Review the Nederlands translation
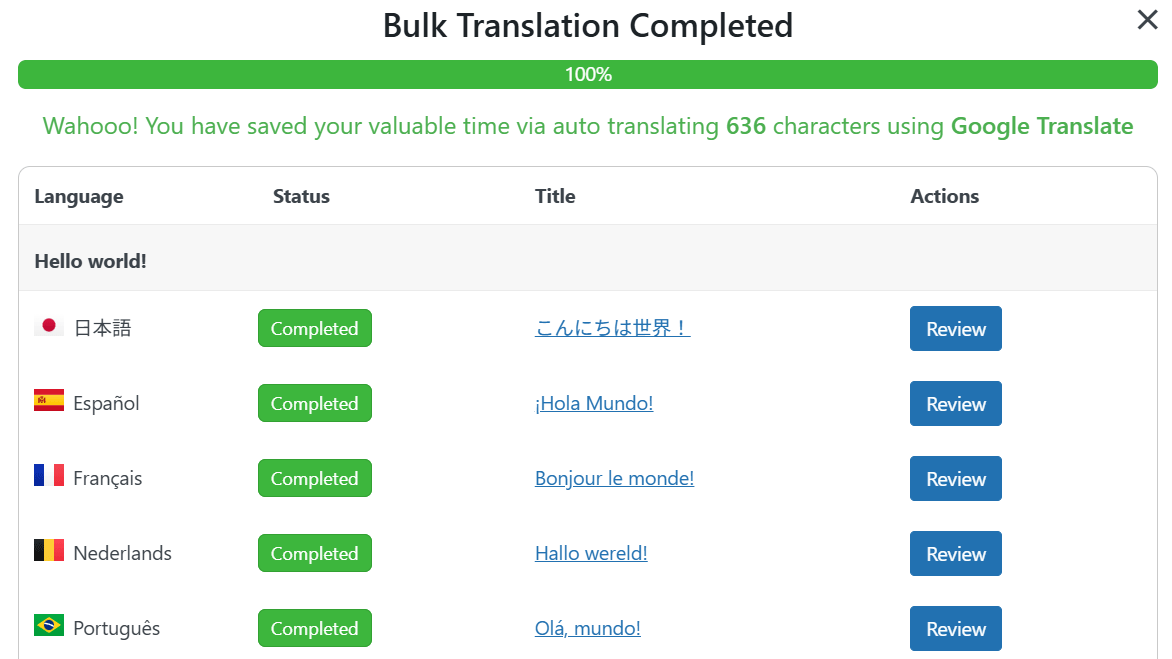 (x=955, y=554)
